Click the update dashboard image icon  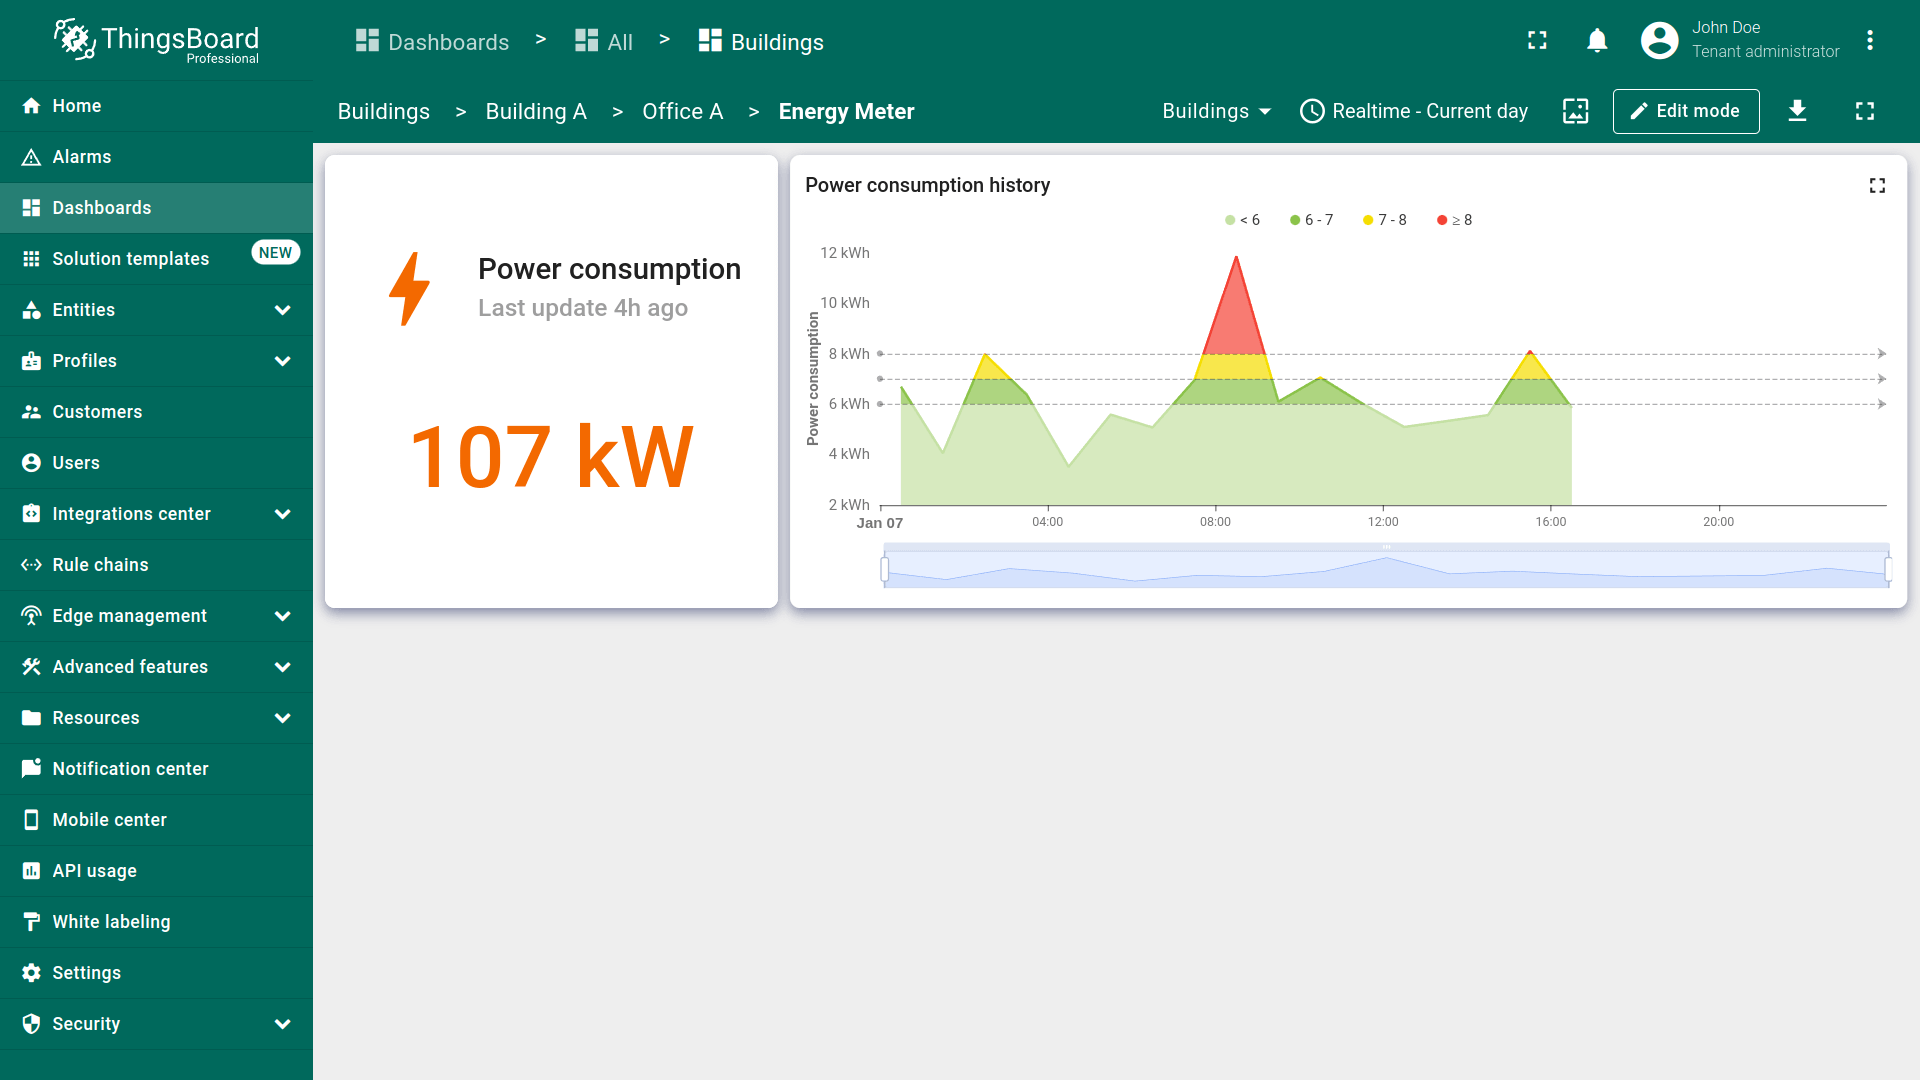click(1575, 111)
